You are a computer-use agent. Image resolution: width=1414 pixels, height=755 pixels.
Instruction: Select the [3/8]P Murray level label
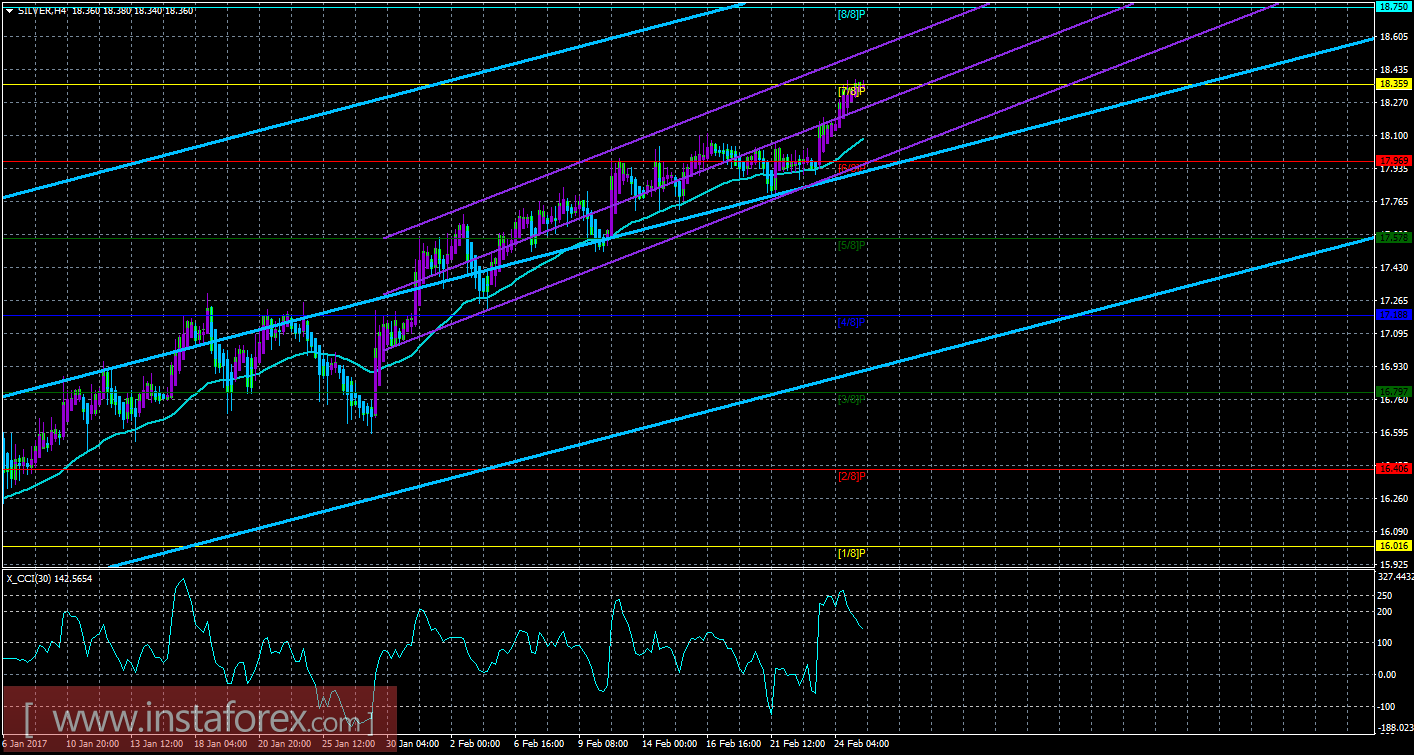point(851,399)
